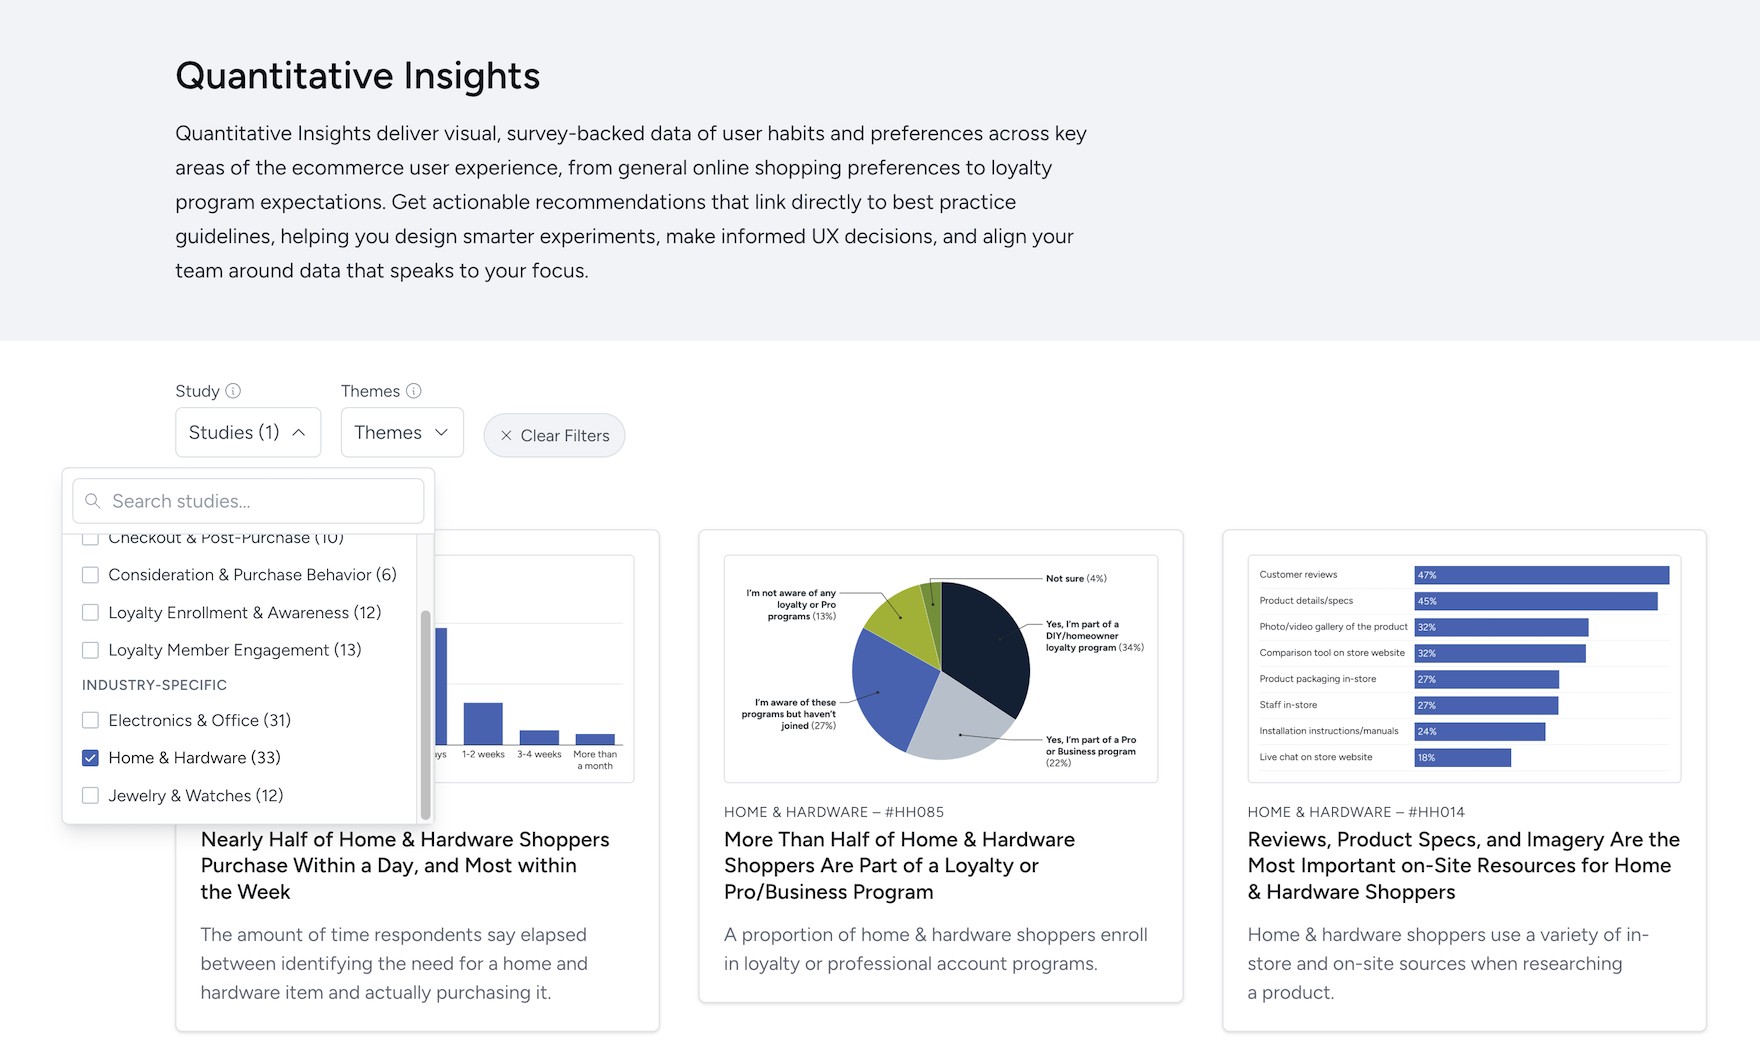Check Consideration & Purchase Behavior filter
Viewport: 1760px width, 1050px height.
click(90, 575)
